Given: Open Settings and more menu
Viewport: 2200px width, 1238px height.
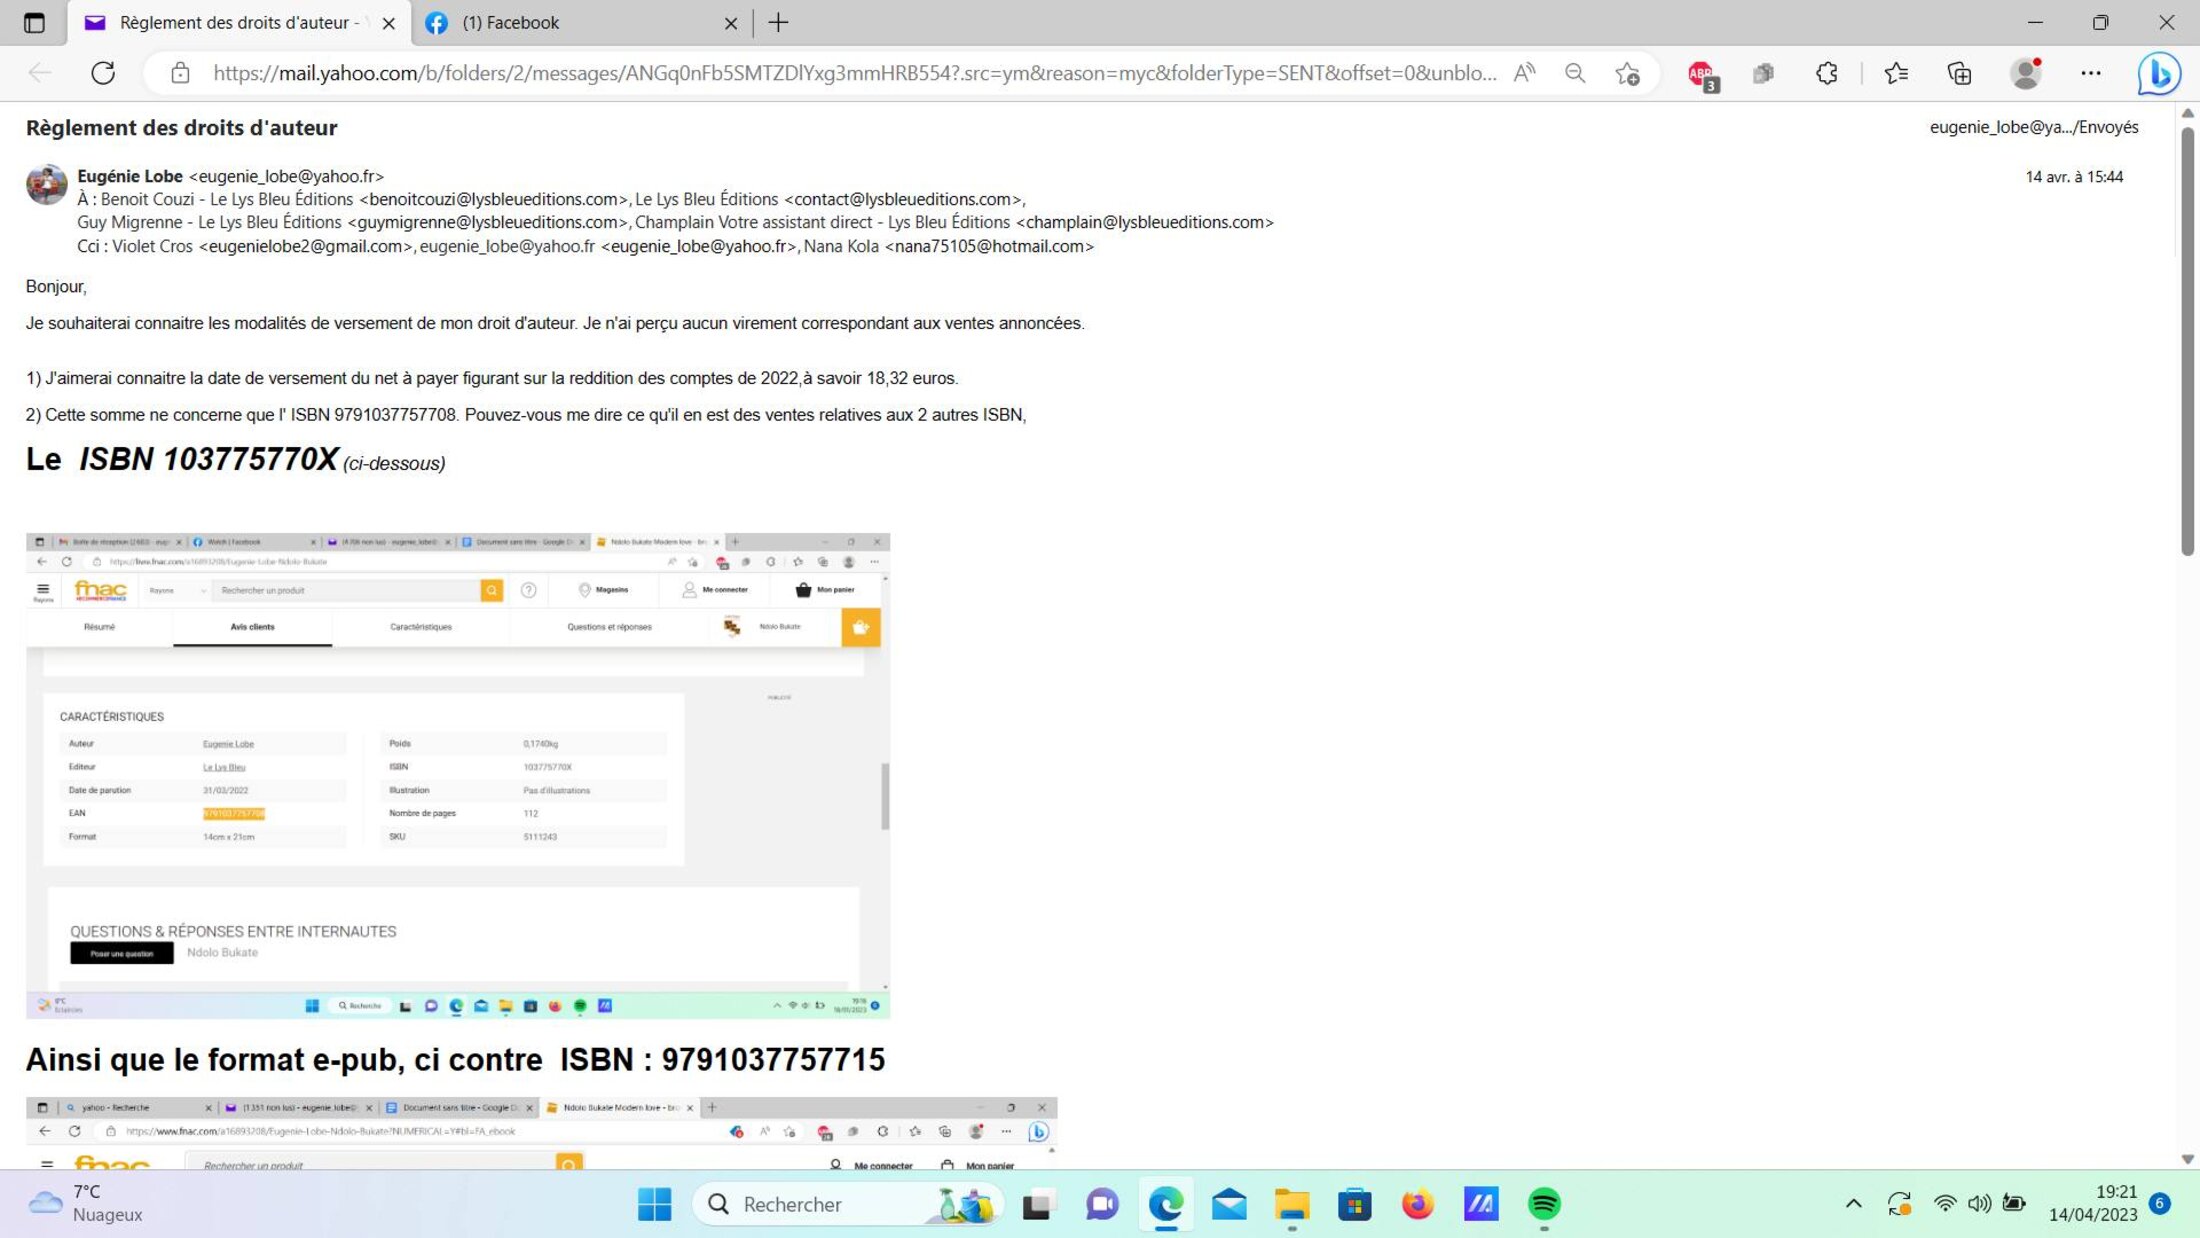Looking at the screenshot, I should (2091, 73).
